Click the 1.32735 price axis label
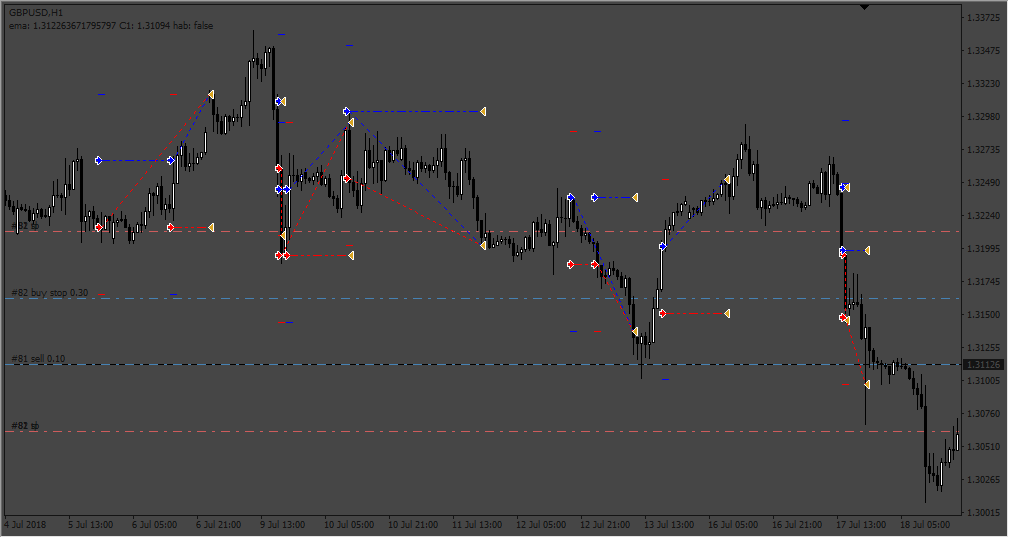This screenshot has height=538, width=1009. [x=984, y=149]
